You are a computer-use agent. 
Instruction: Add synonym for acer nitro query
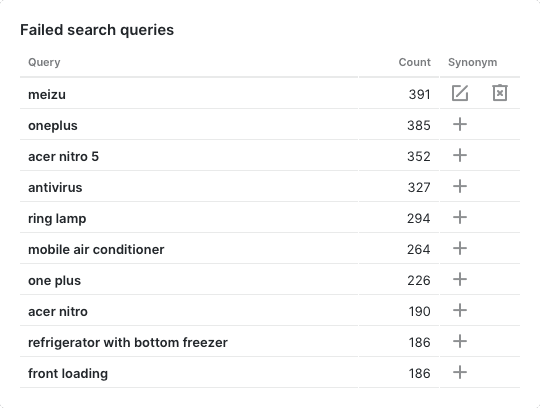tap(460, 310)
